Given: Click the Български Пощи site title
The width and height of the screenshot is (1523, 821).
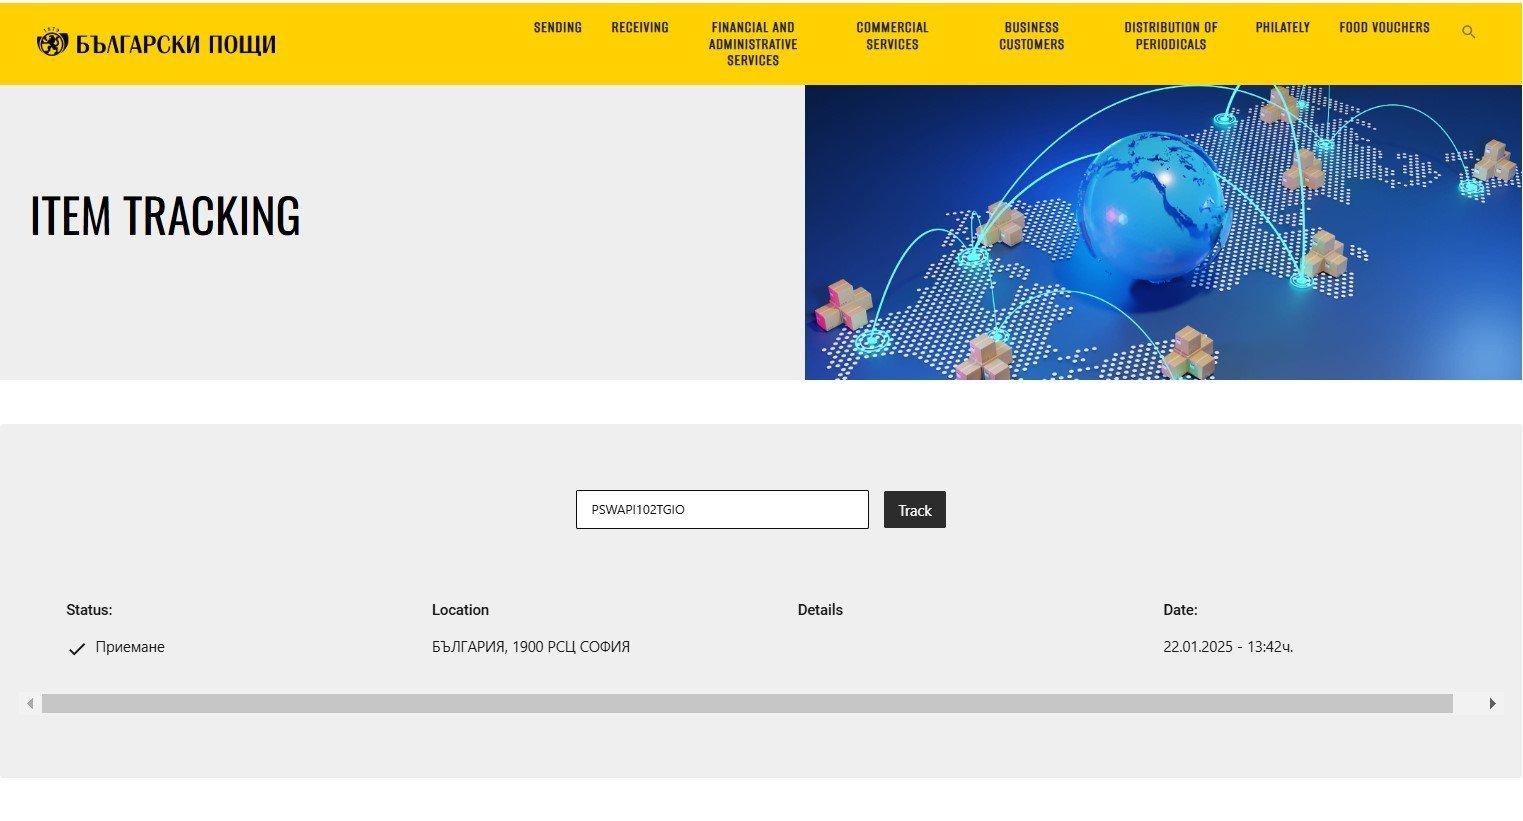Looking at the screenshot, I should click(x=176, y=44).
